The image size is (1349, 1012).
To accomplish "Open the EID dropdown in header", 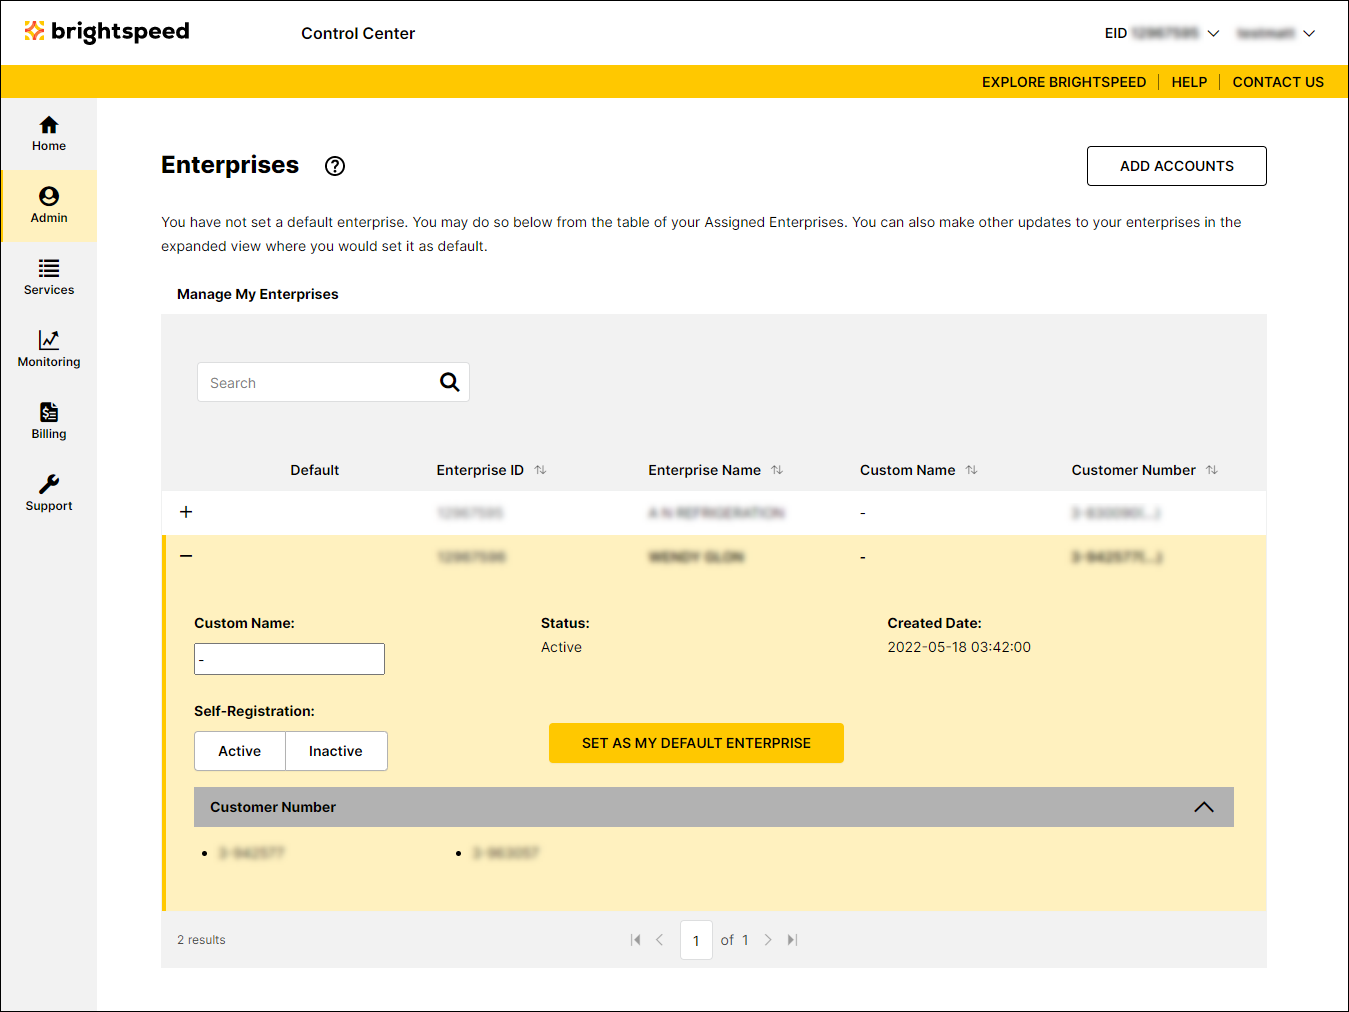I will pos(1162,33).
